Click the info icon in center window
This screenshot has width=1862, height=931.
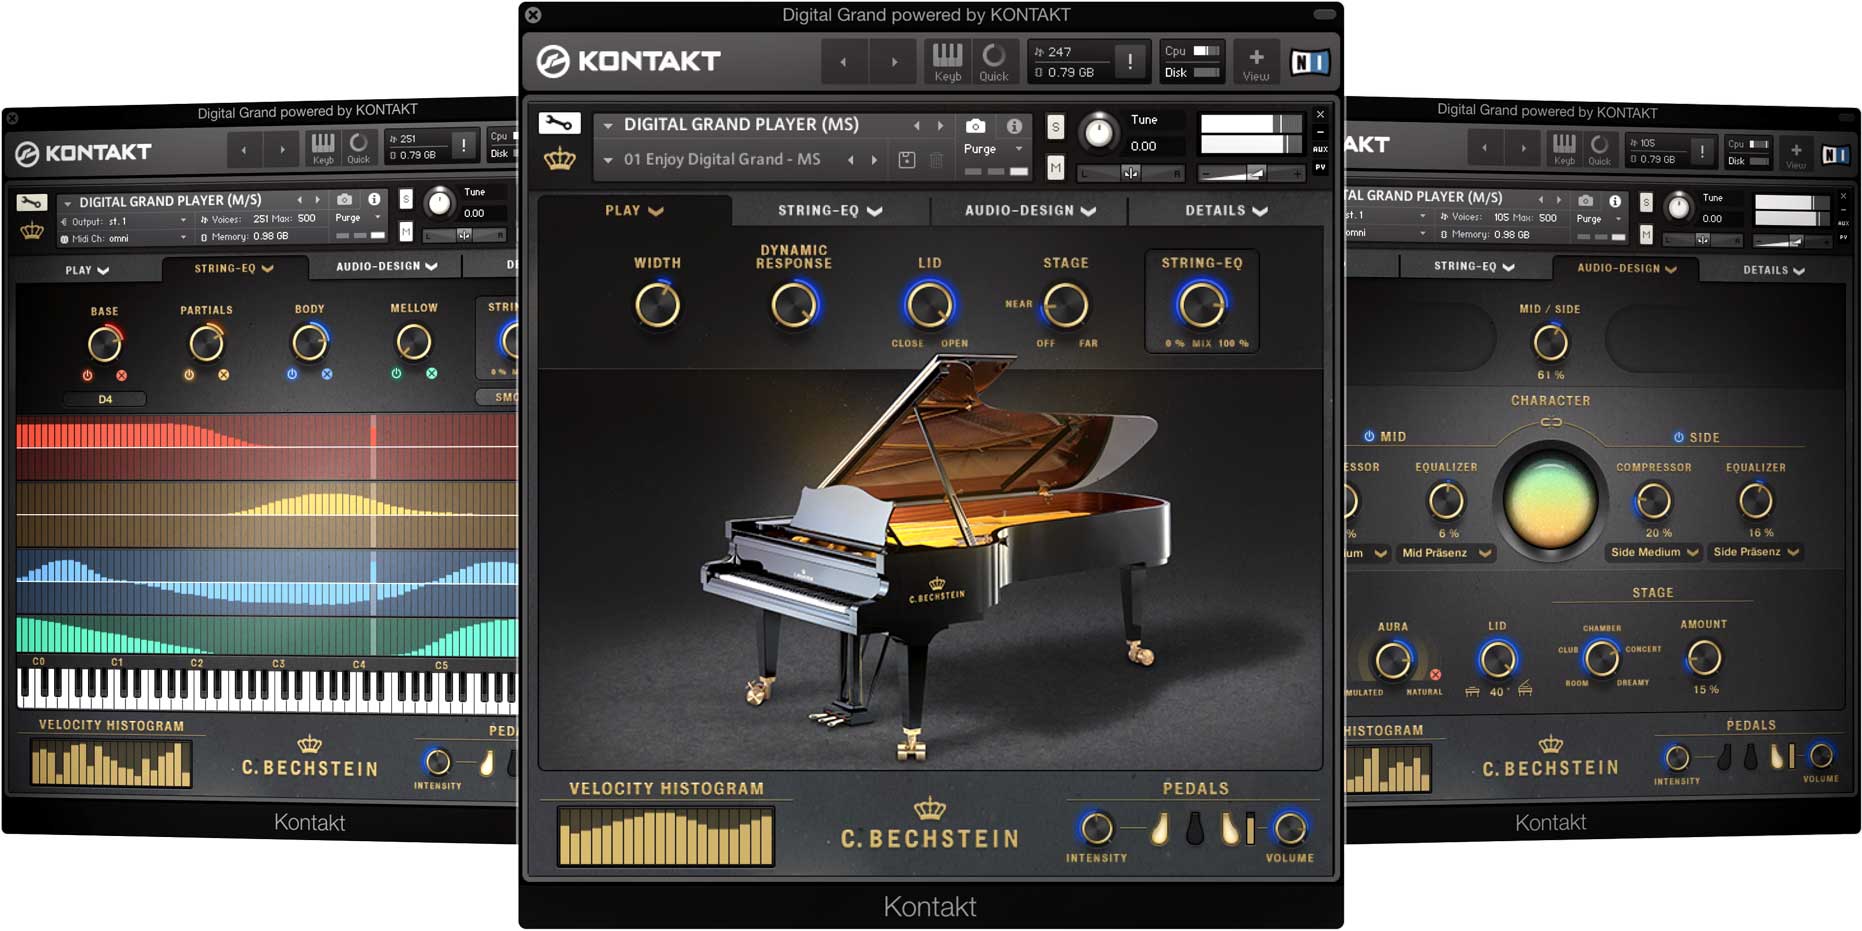1014,126
